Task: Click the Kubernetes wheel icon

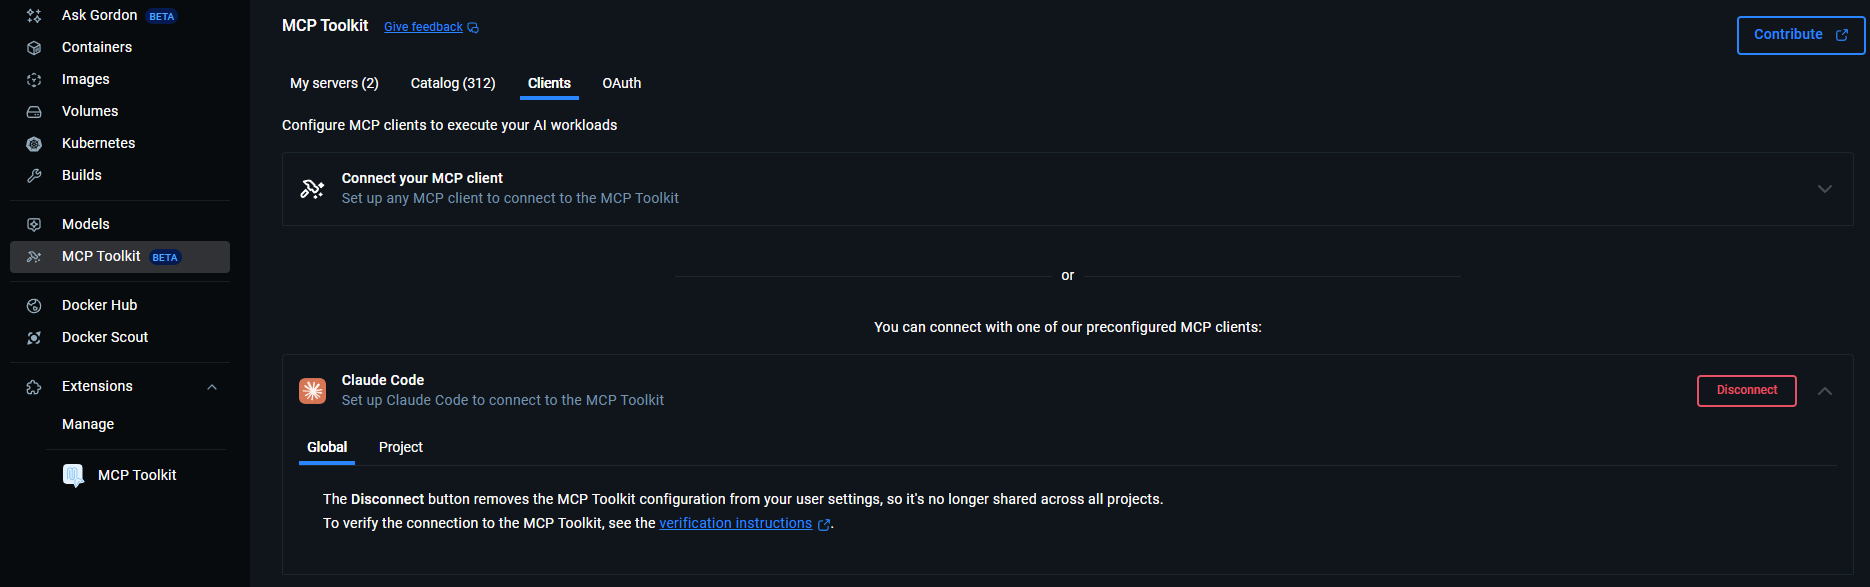Action: [34, 144]
